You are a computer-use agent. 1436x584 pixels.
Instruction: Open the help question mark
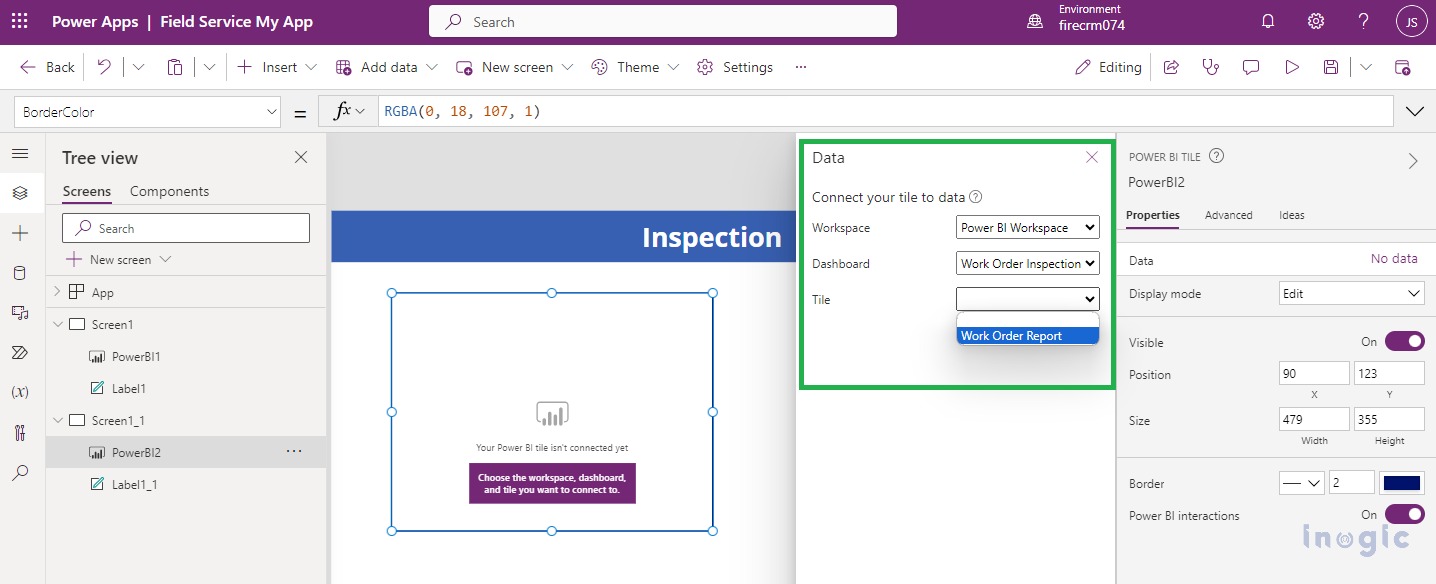1364,21
